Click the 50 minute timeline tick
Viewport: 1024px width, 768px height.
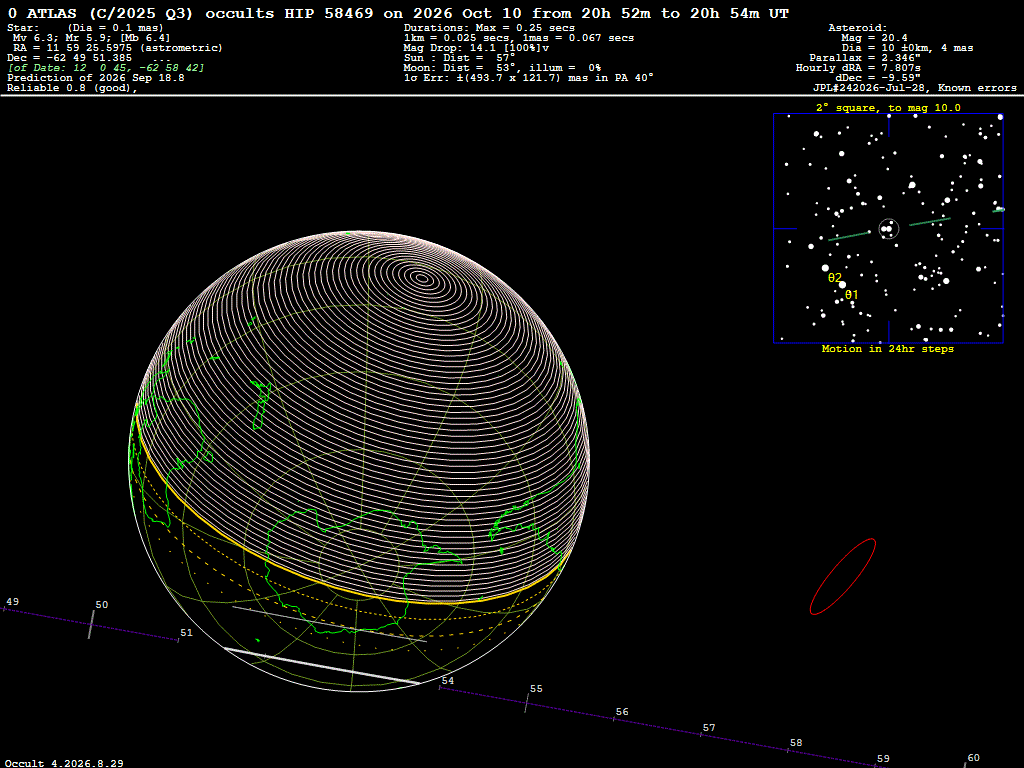coord(91,625)
